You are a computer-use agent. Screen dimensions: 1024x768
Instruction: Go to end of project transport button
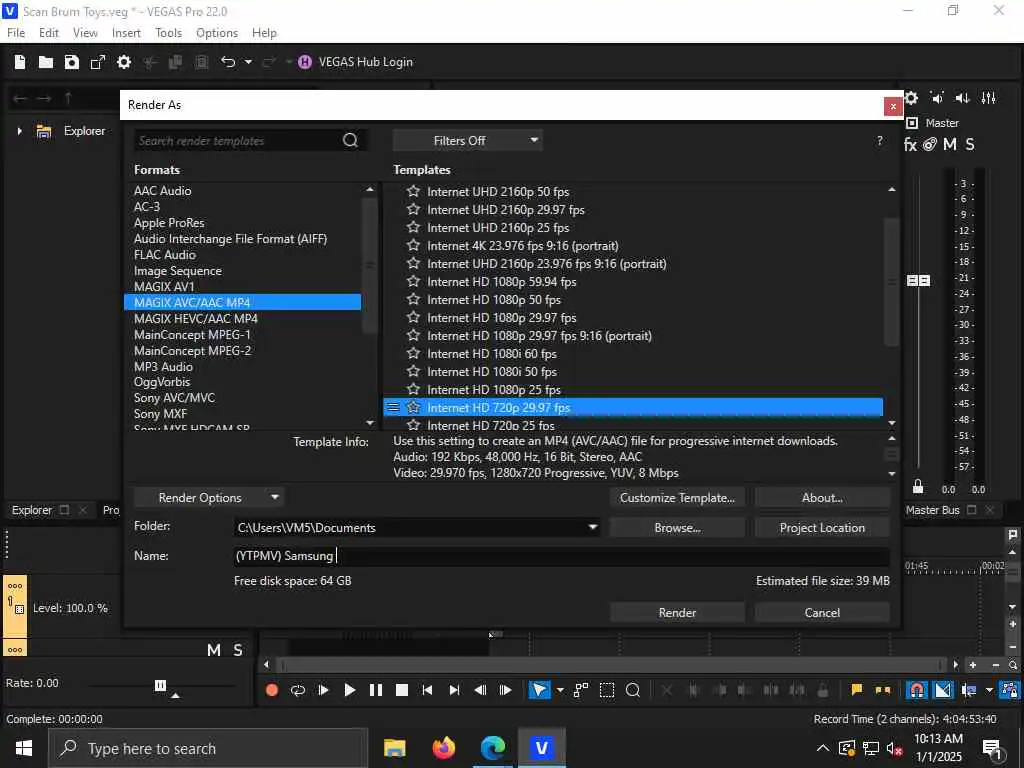(x=454, y=690)
